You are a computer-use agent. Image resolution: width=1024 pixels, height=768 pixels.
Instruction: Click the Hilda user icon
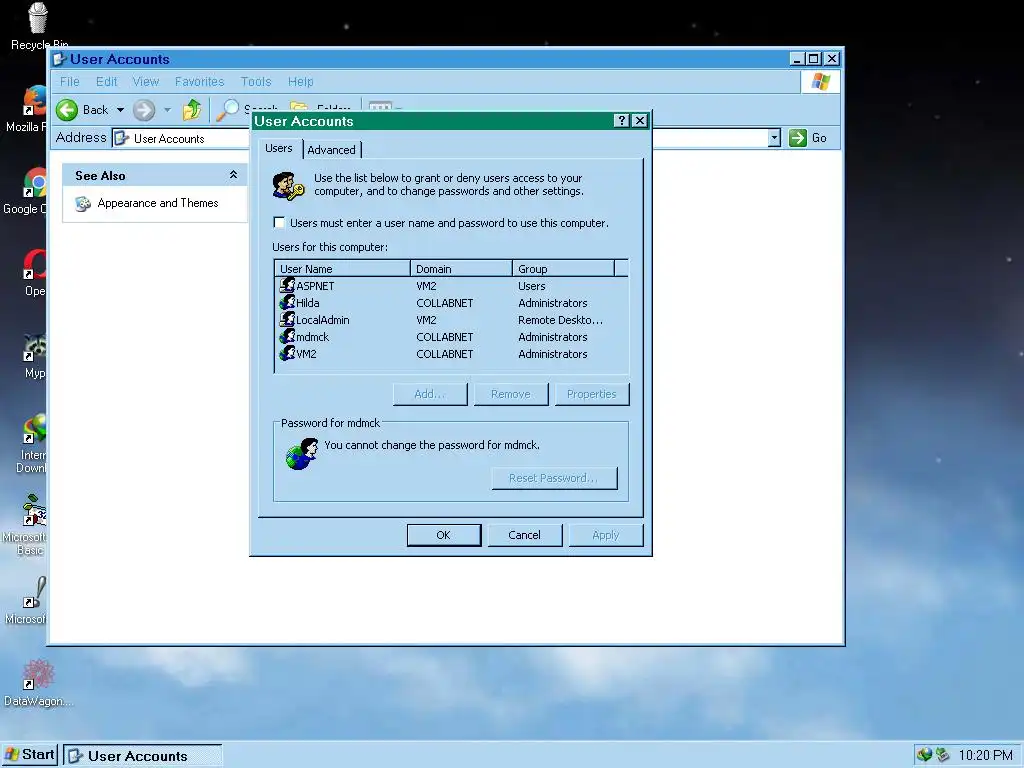point(287,302)
